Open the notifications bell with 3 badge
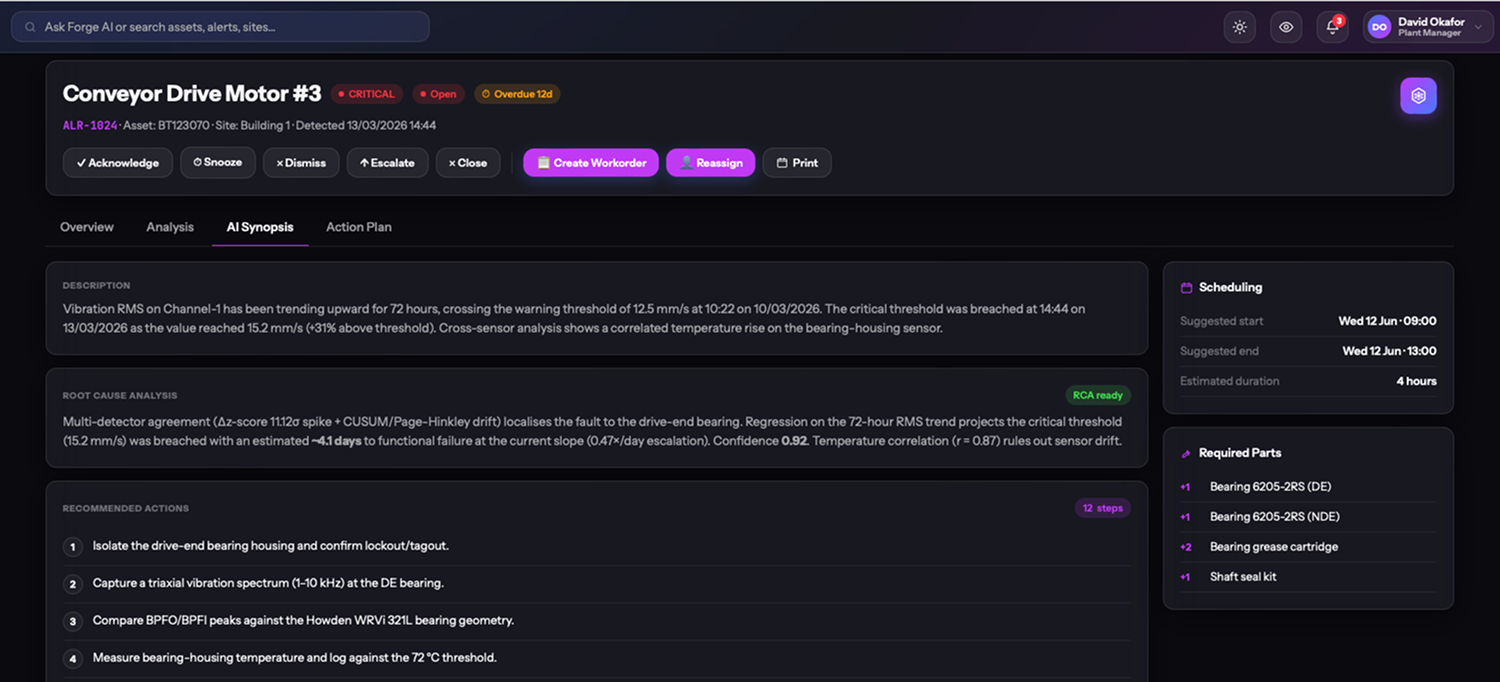 1332,27
